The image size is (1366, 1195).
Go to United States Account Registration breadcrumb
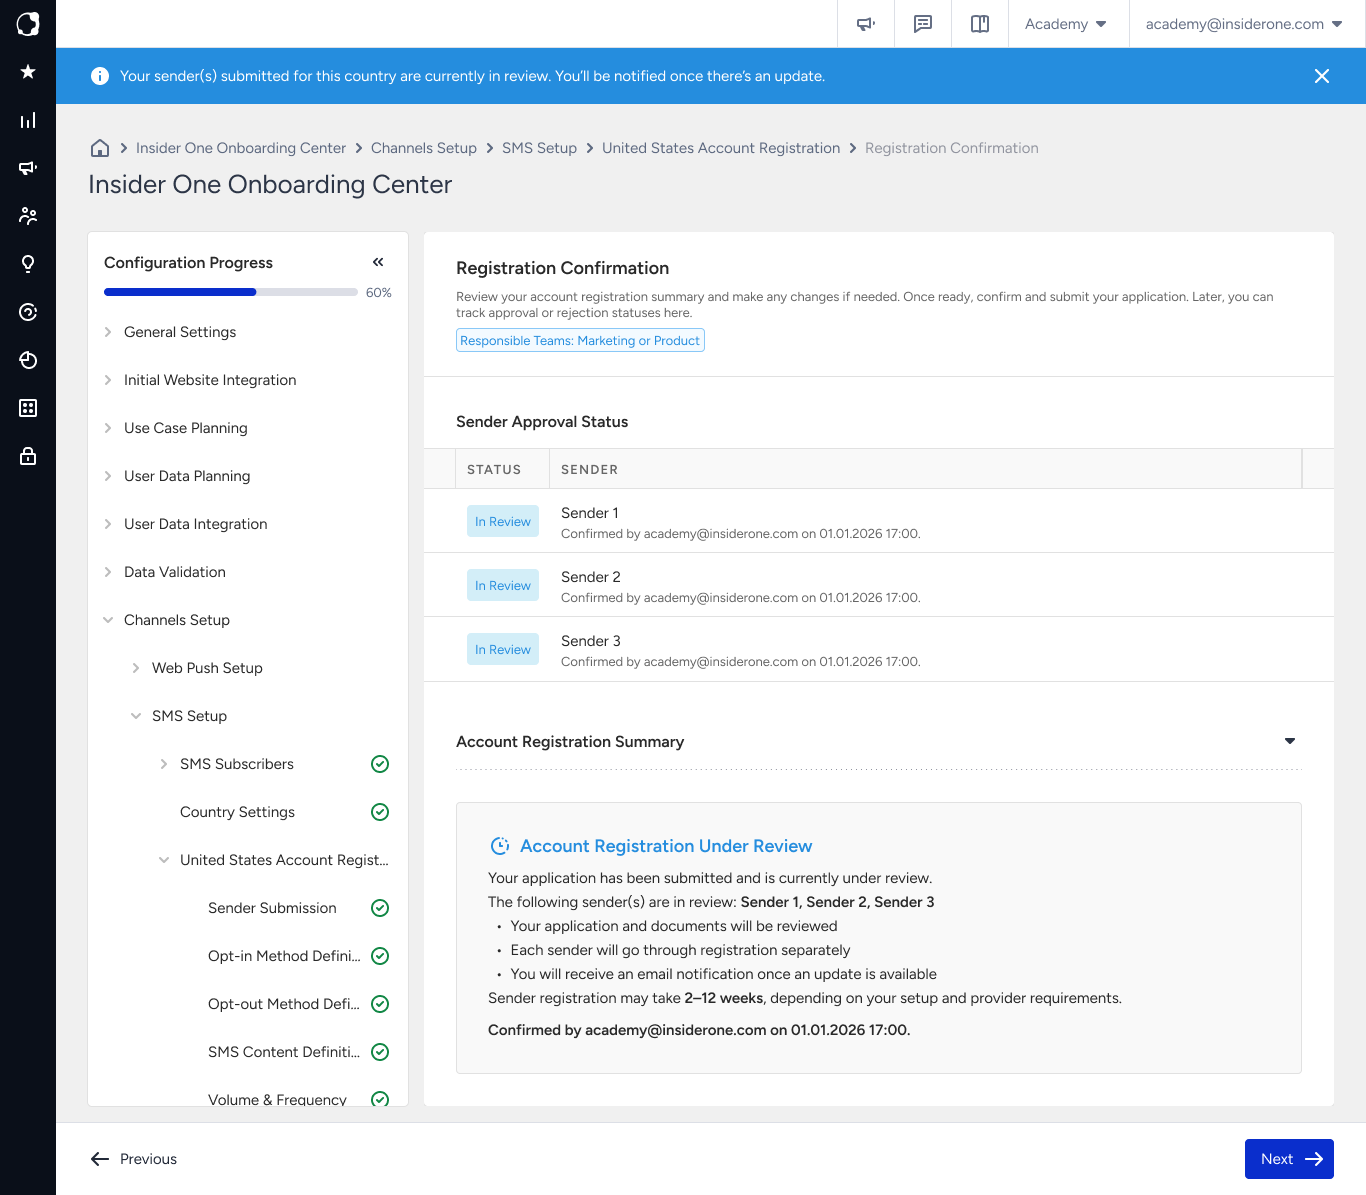[721, 148]
